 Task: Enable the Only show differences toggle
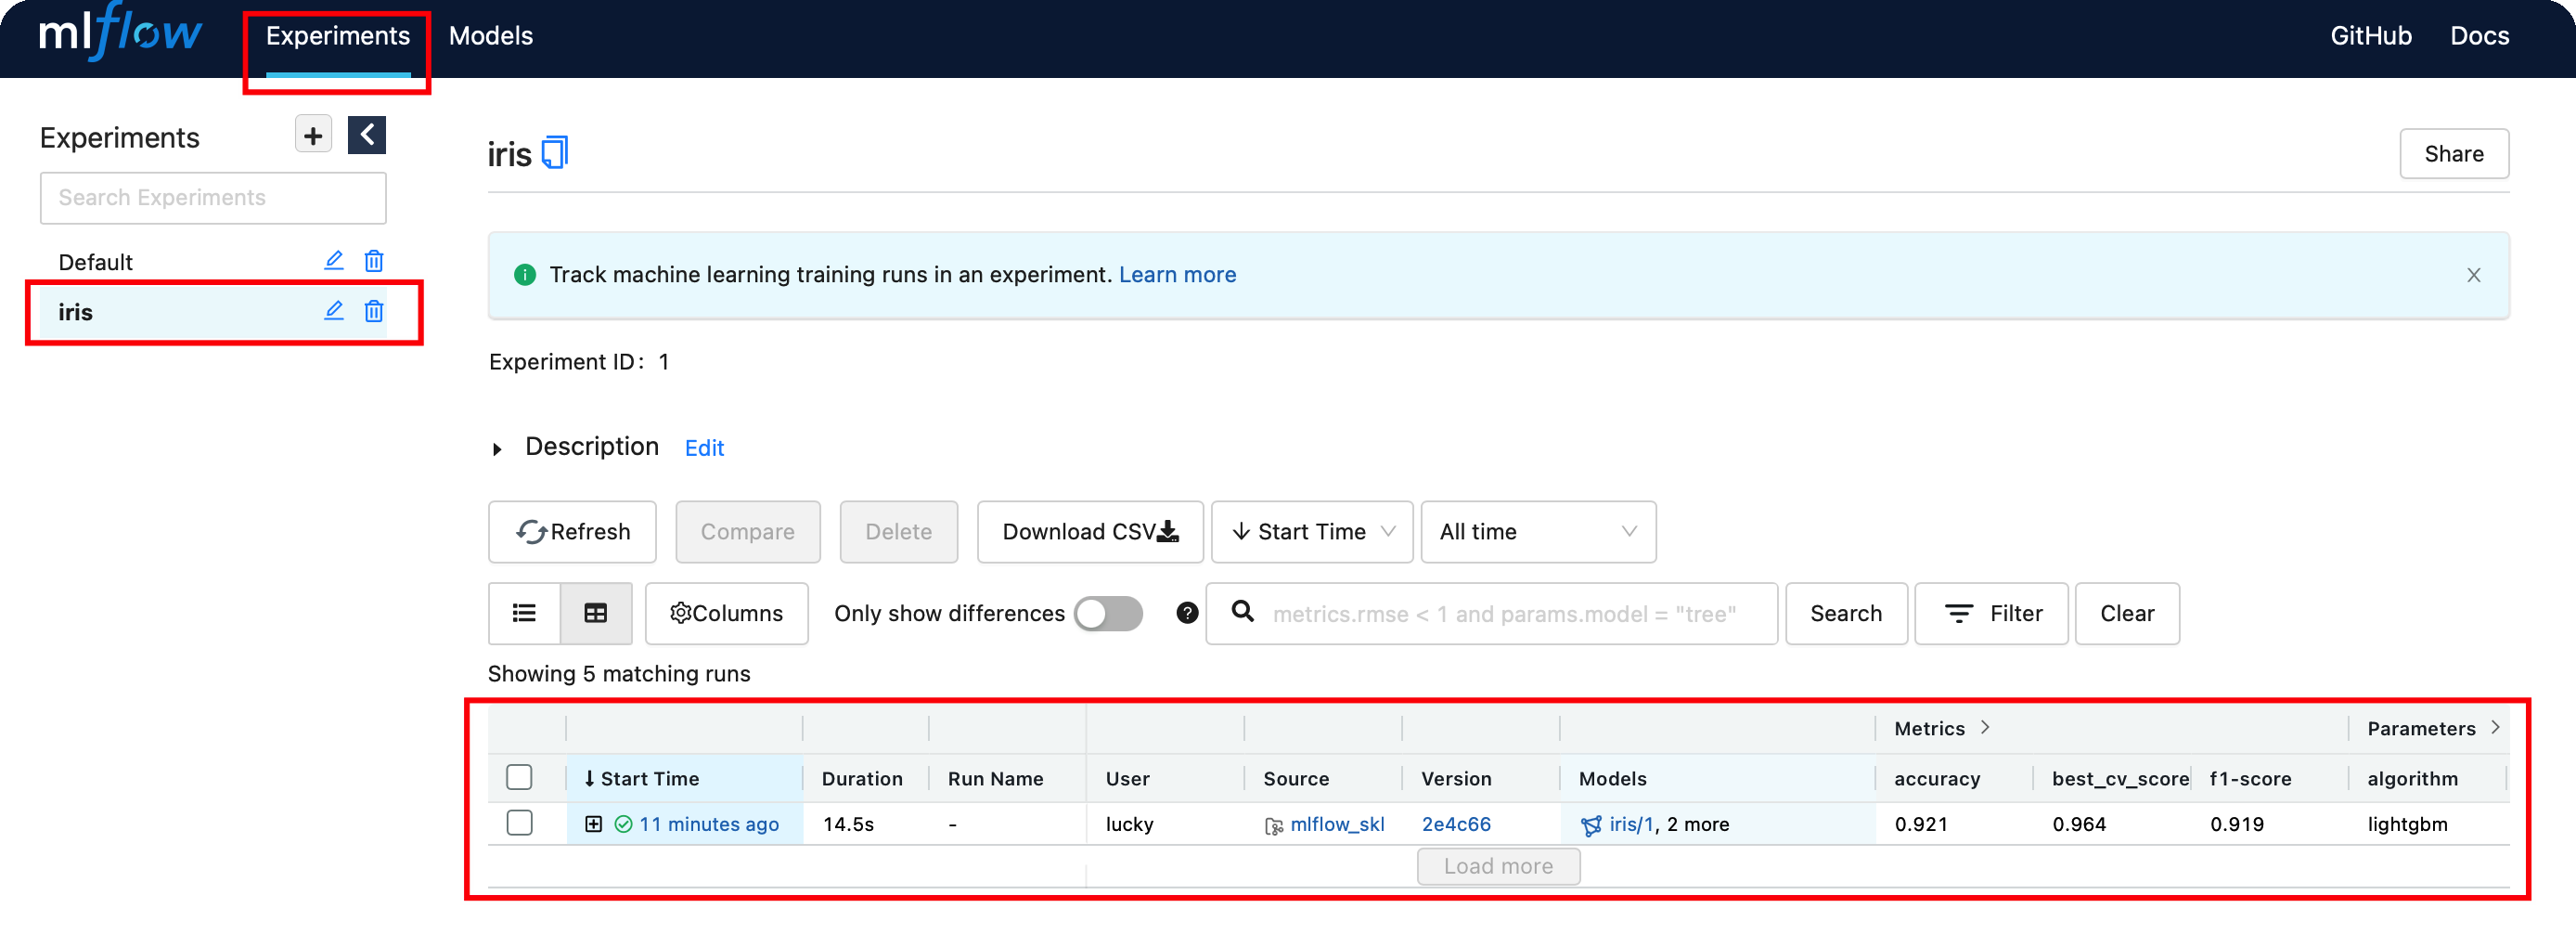pyautogui.click(x=1107, y=613)
